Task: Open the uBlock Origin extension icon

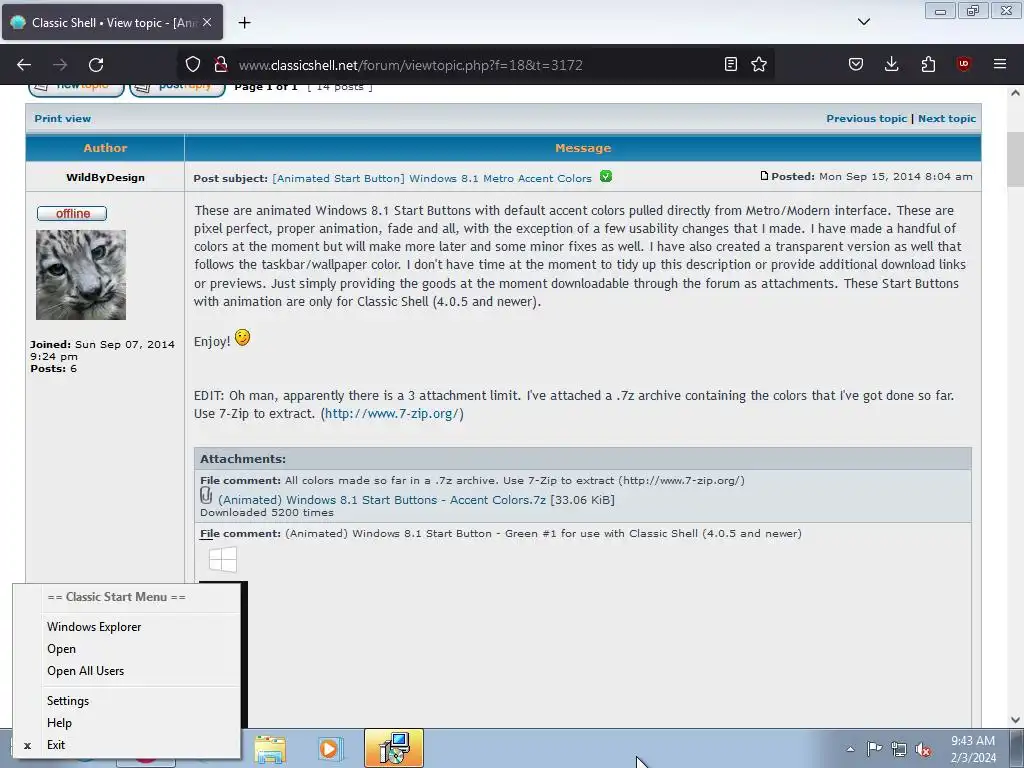Action: coord(964,64)
